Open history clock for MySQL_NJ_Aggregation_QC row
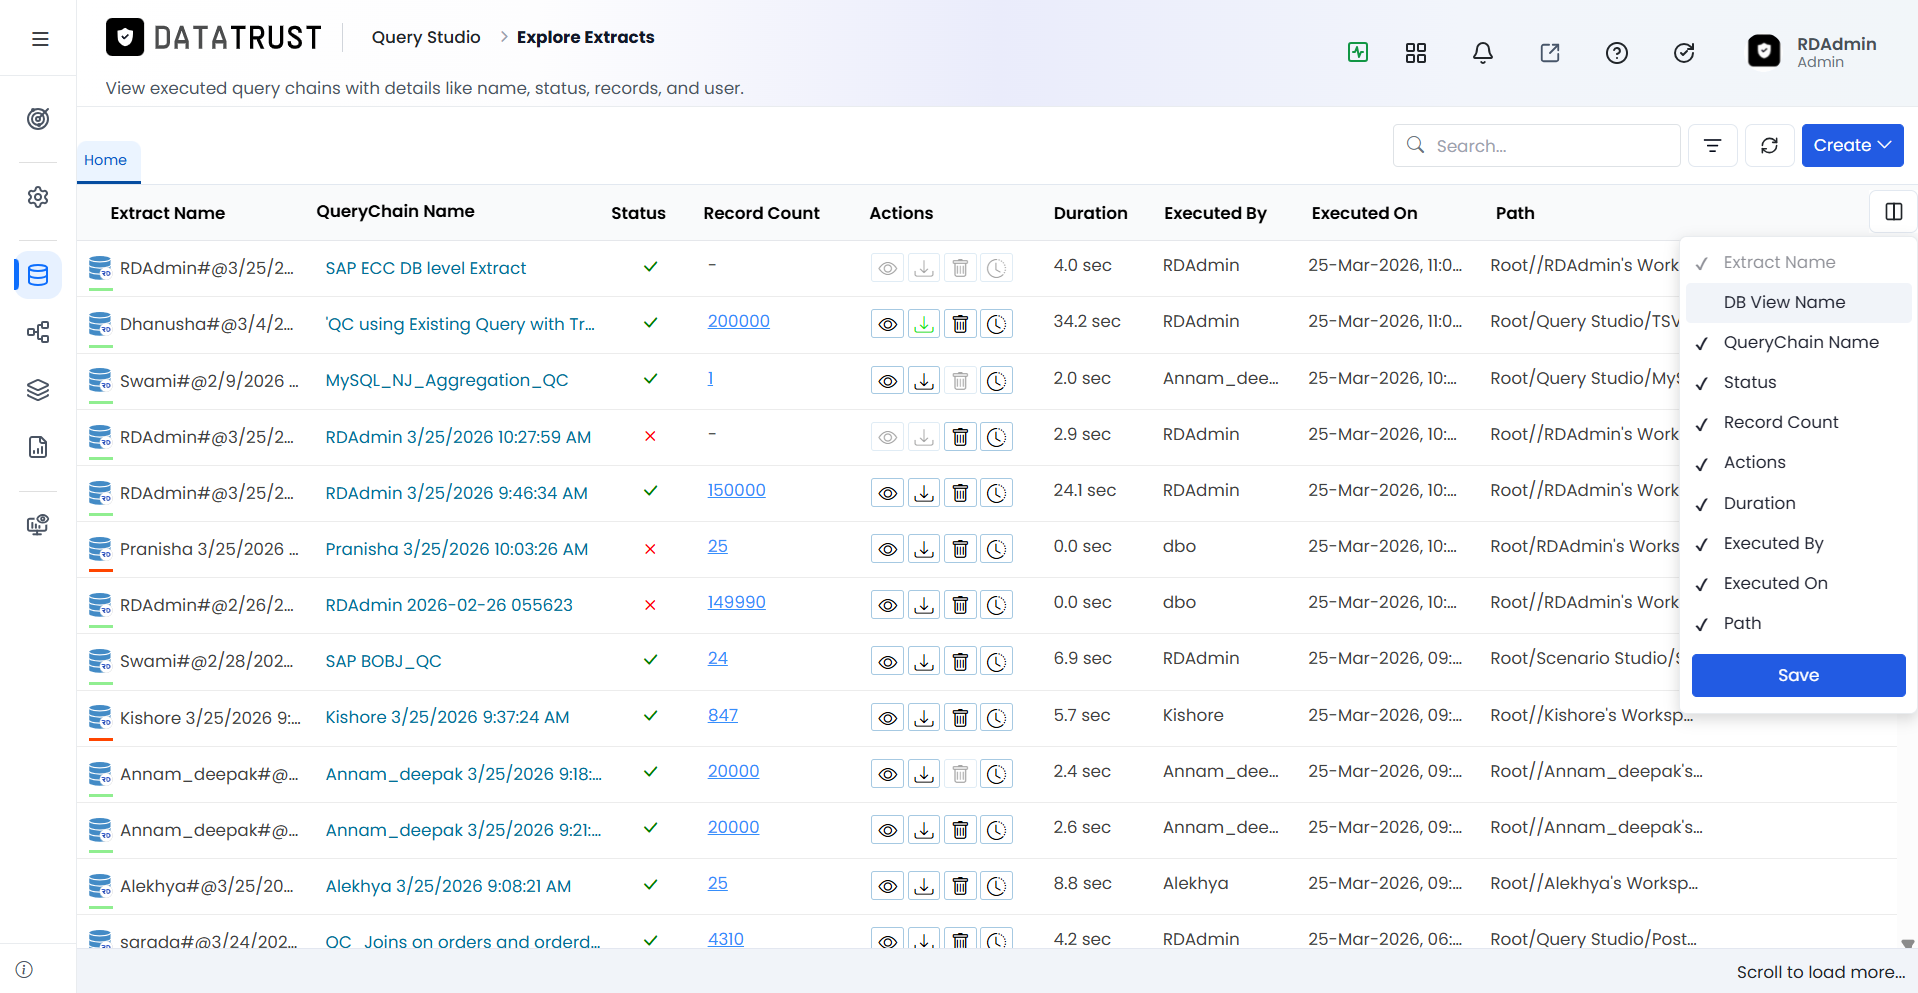This screenshot has width=1918, height=993. (997, 381)
